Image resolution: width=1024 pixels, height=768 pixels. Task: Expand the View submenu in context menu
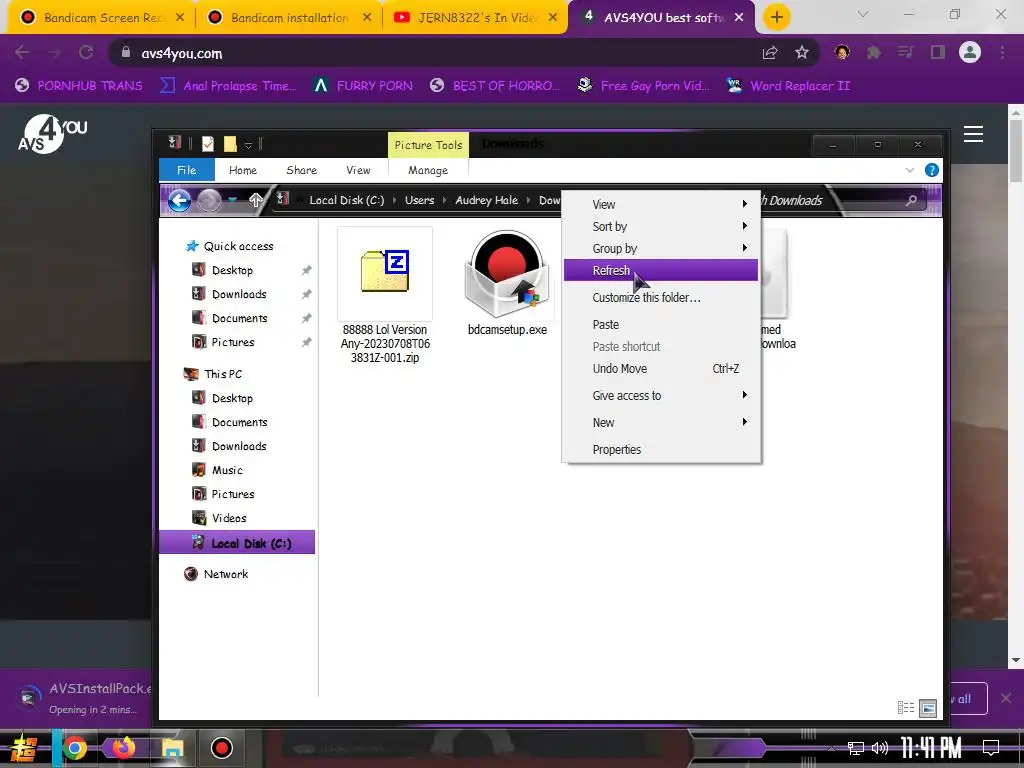[660, 204]
